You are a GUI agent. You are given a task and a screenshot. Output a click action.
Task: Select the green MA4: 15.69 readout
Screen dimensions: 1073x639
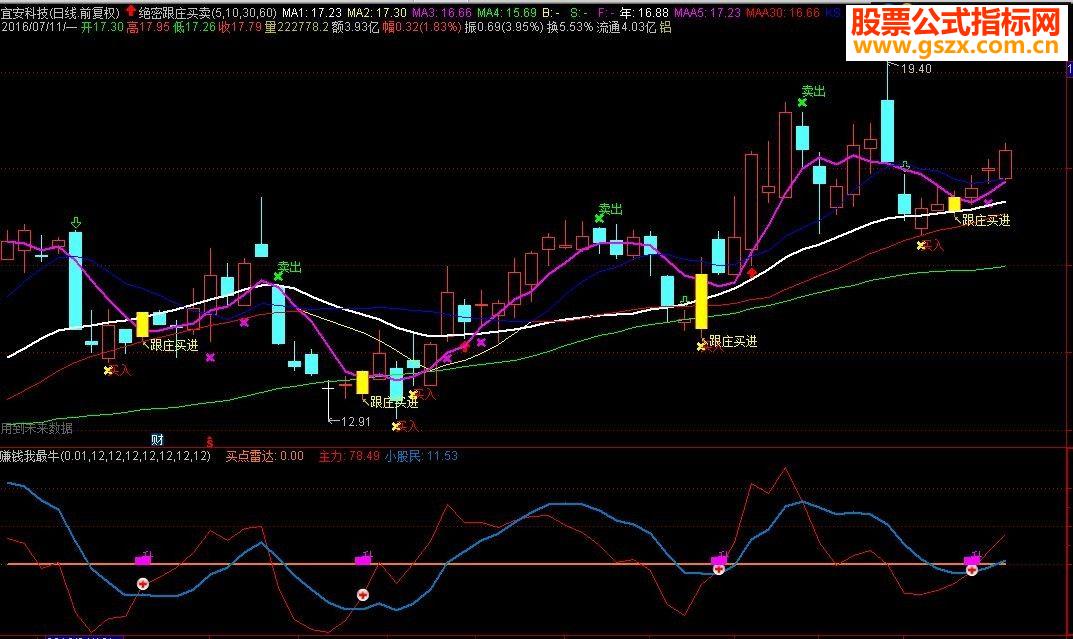[x=506, y=12]
